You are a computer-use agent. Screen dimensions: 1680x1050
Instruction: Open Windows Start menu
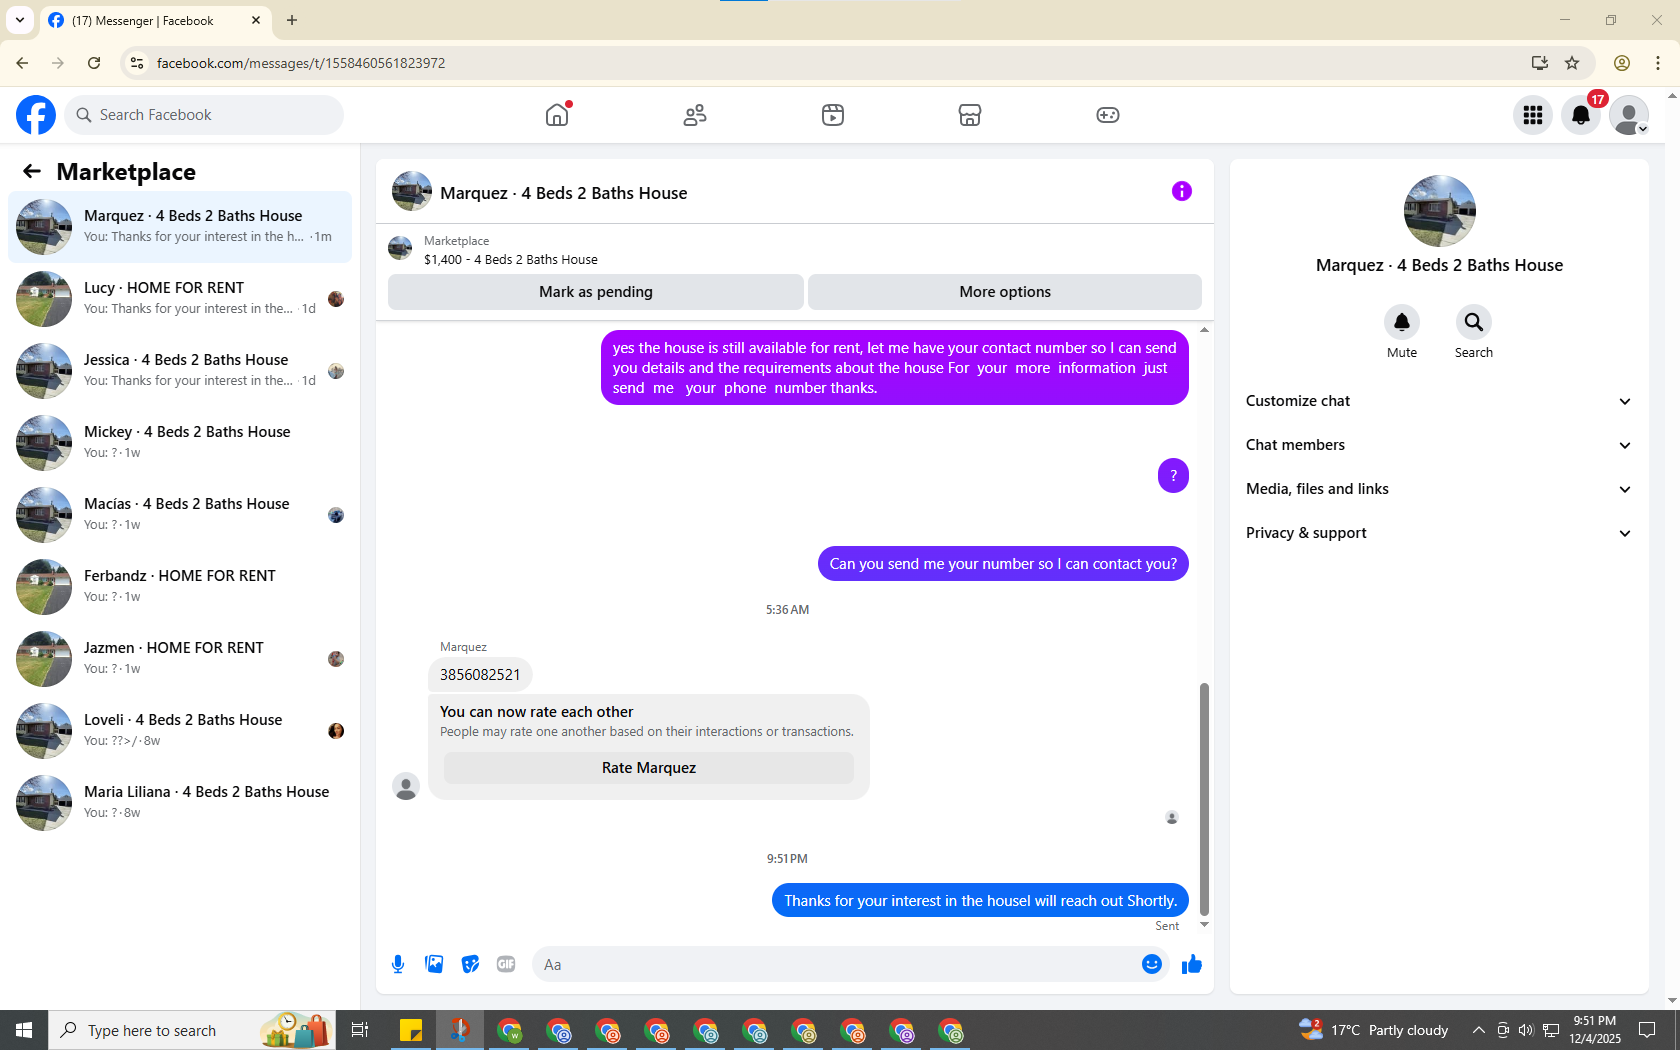24,1030
